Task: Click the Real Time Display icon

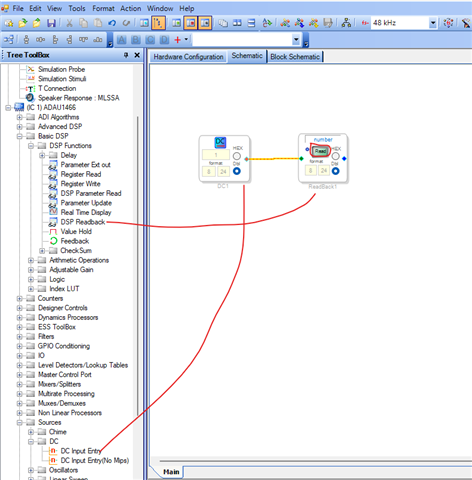Action: pos(53,212)
